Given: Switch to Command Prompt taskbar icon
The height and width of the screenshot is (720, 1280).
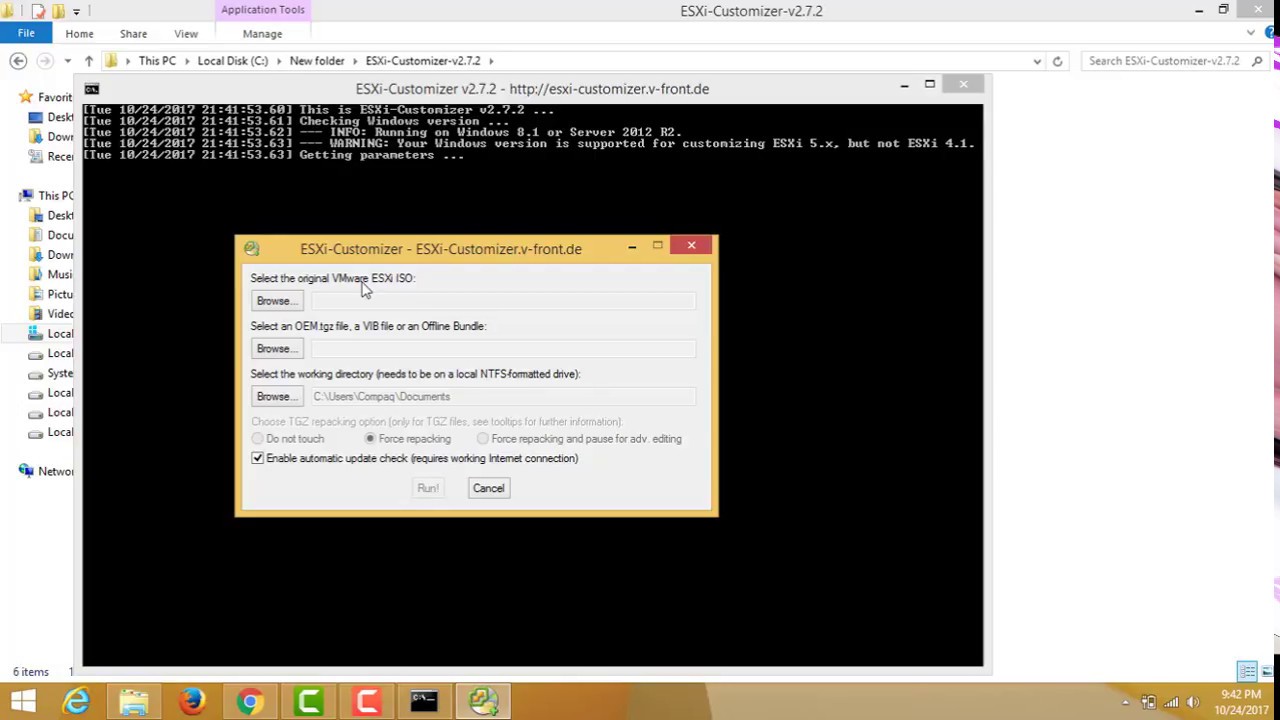Looking at the screenshot, I should point(424,702).
